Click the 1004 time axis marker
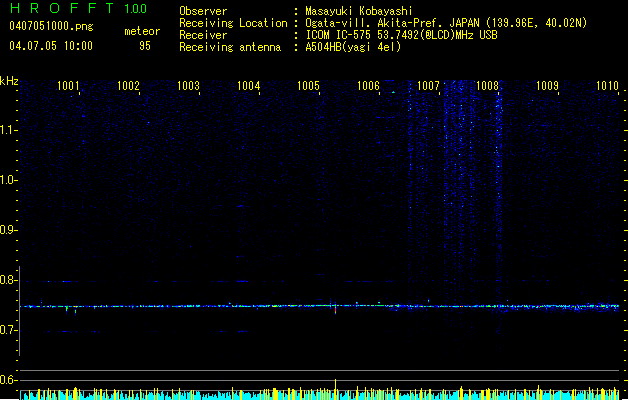Viewport: 629px width, 400px height. click(x=248, y=85)
